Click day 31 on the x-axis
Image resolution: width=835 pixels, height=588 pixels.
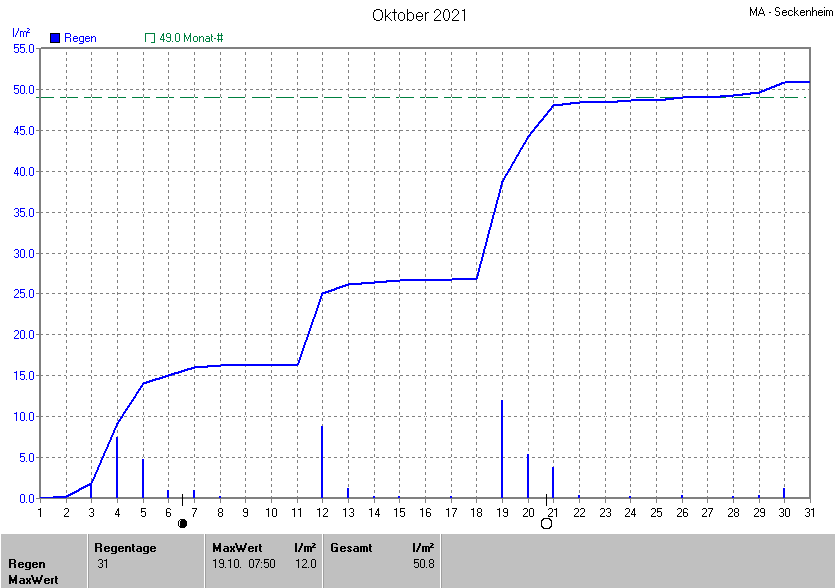click(810, 513)
